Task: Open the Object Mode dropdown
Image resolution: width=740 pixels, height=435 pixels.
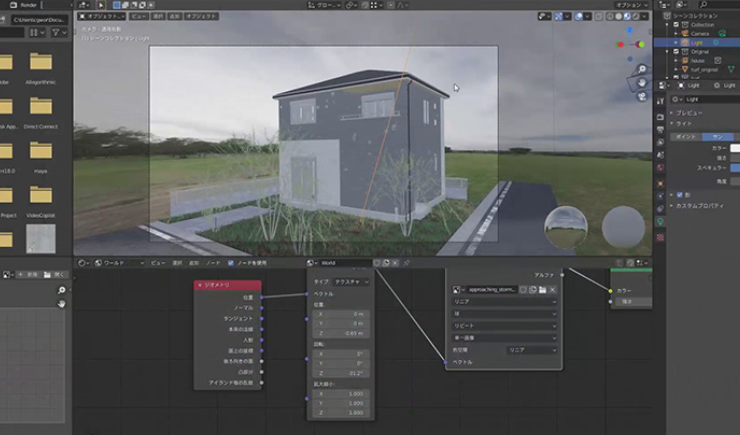Action: point(103,17)
